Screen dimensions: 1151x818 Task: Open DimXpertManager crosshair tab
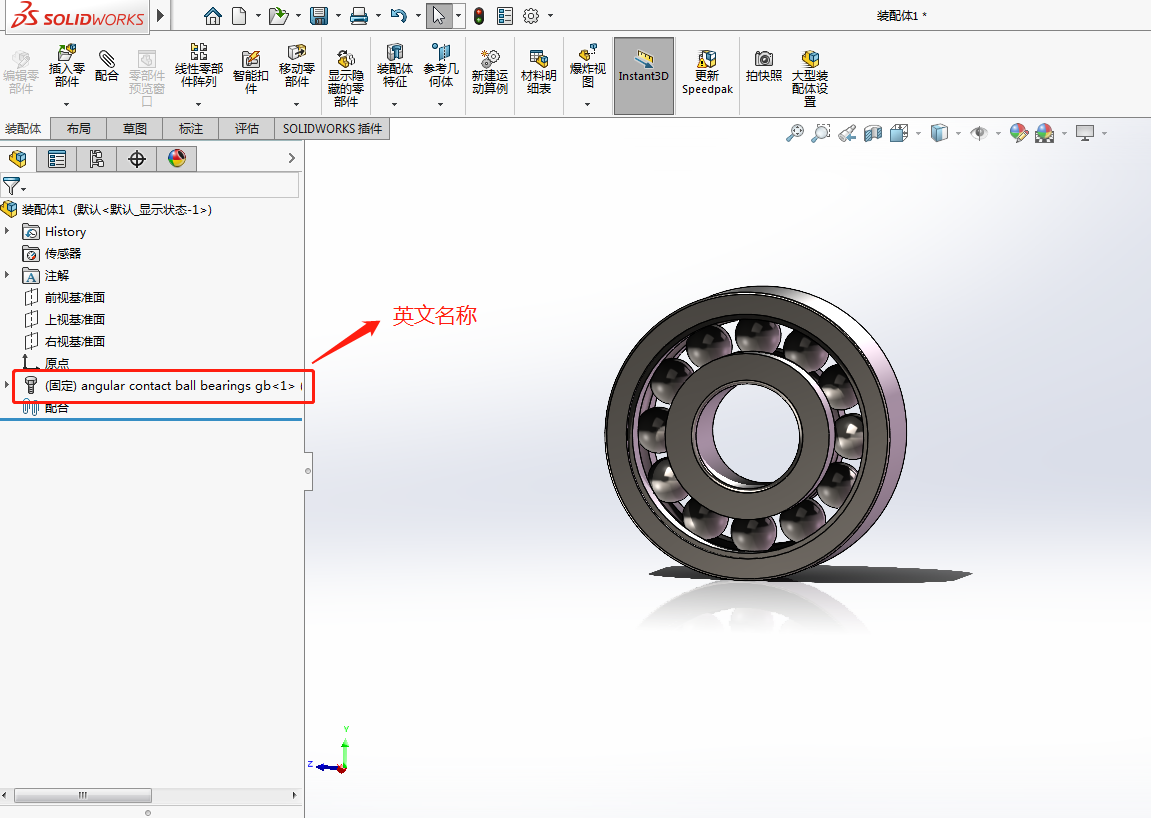click(x=137, y=159)
